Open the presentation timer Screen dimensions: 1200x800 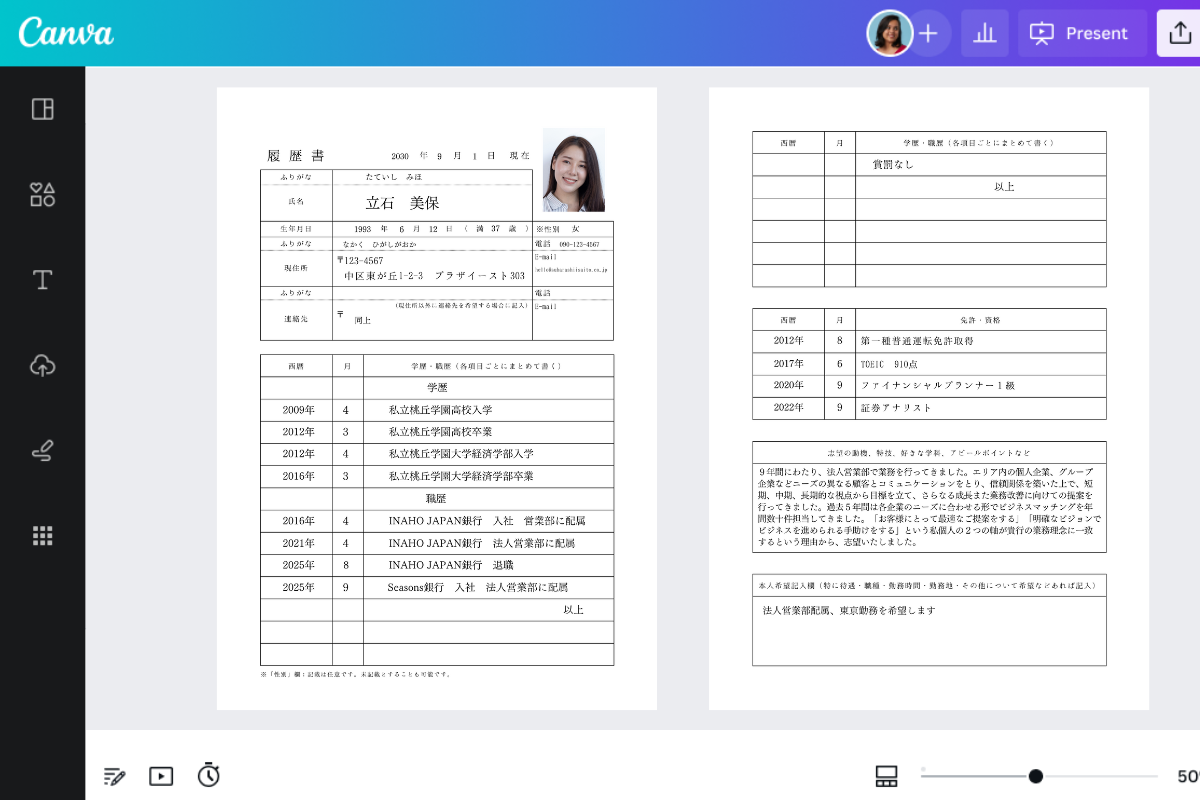click(208, 776)
